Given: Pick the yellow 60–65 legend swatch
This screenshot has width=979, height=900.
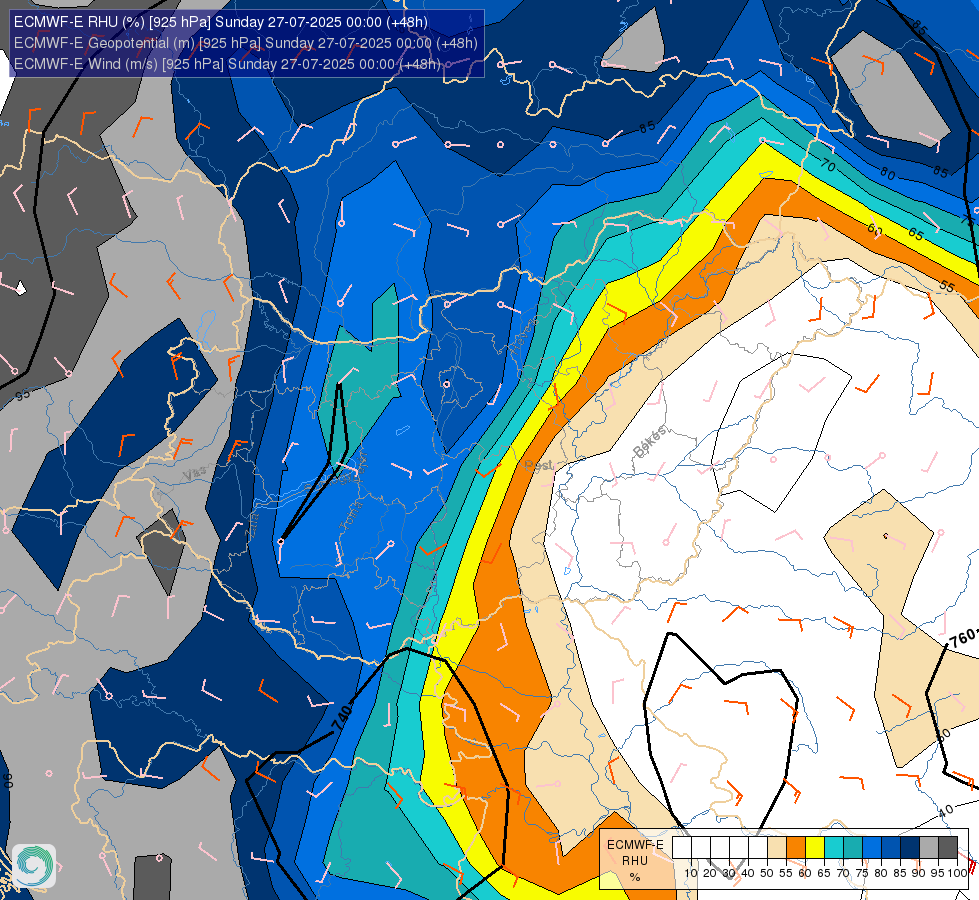Looking at the screenshot, I should pyautogui.click(x=815, y=848).
